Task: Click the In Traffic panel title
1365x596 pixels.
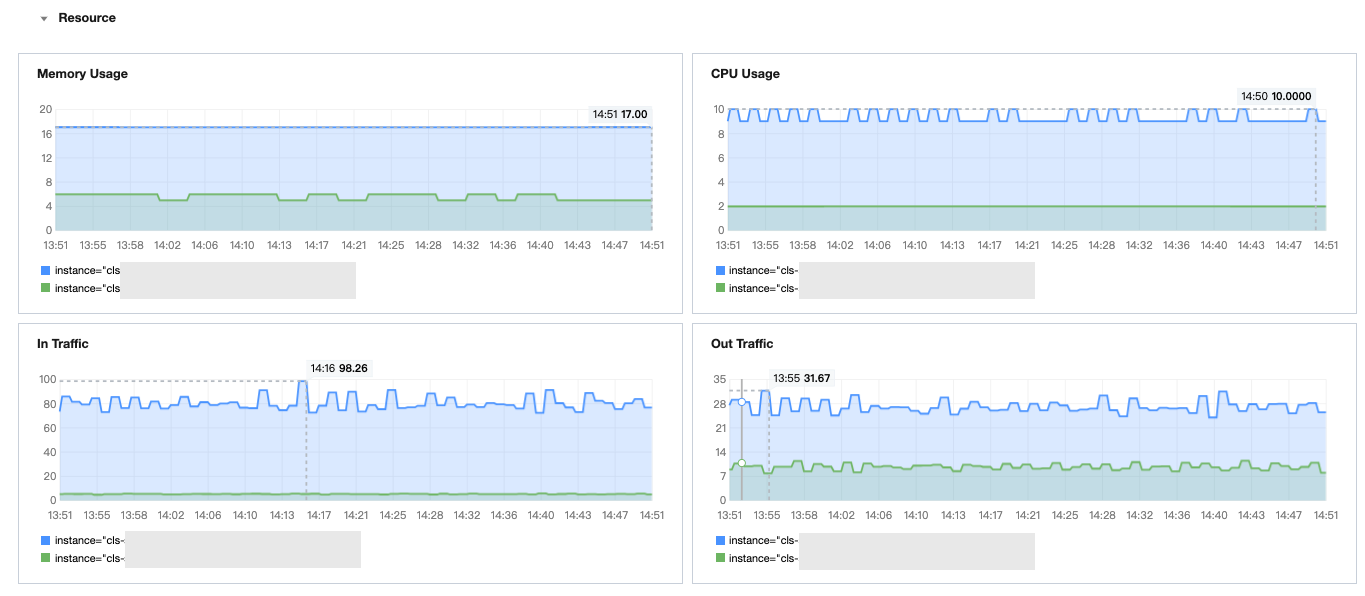Action: tap(63, 344)
